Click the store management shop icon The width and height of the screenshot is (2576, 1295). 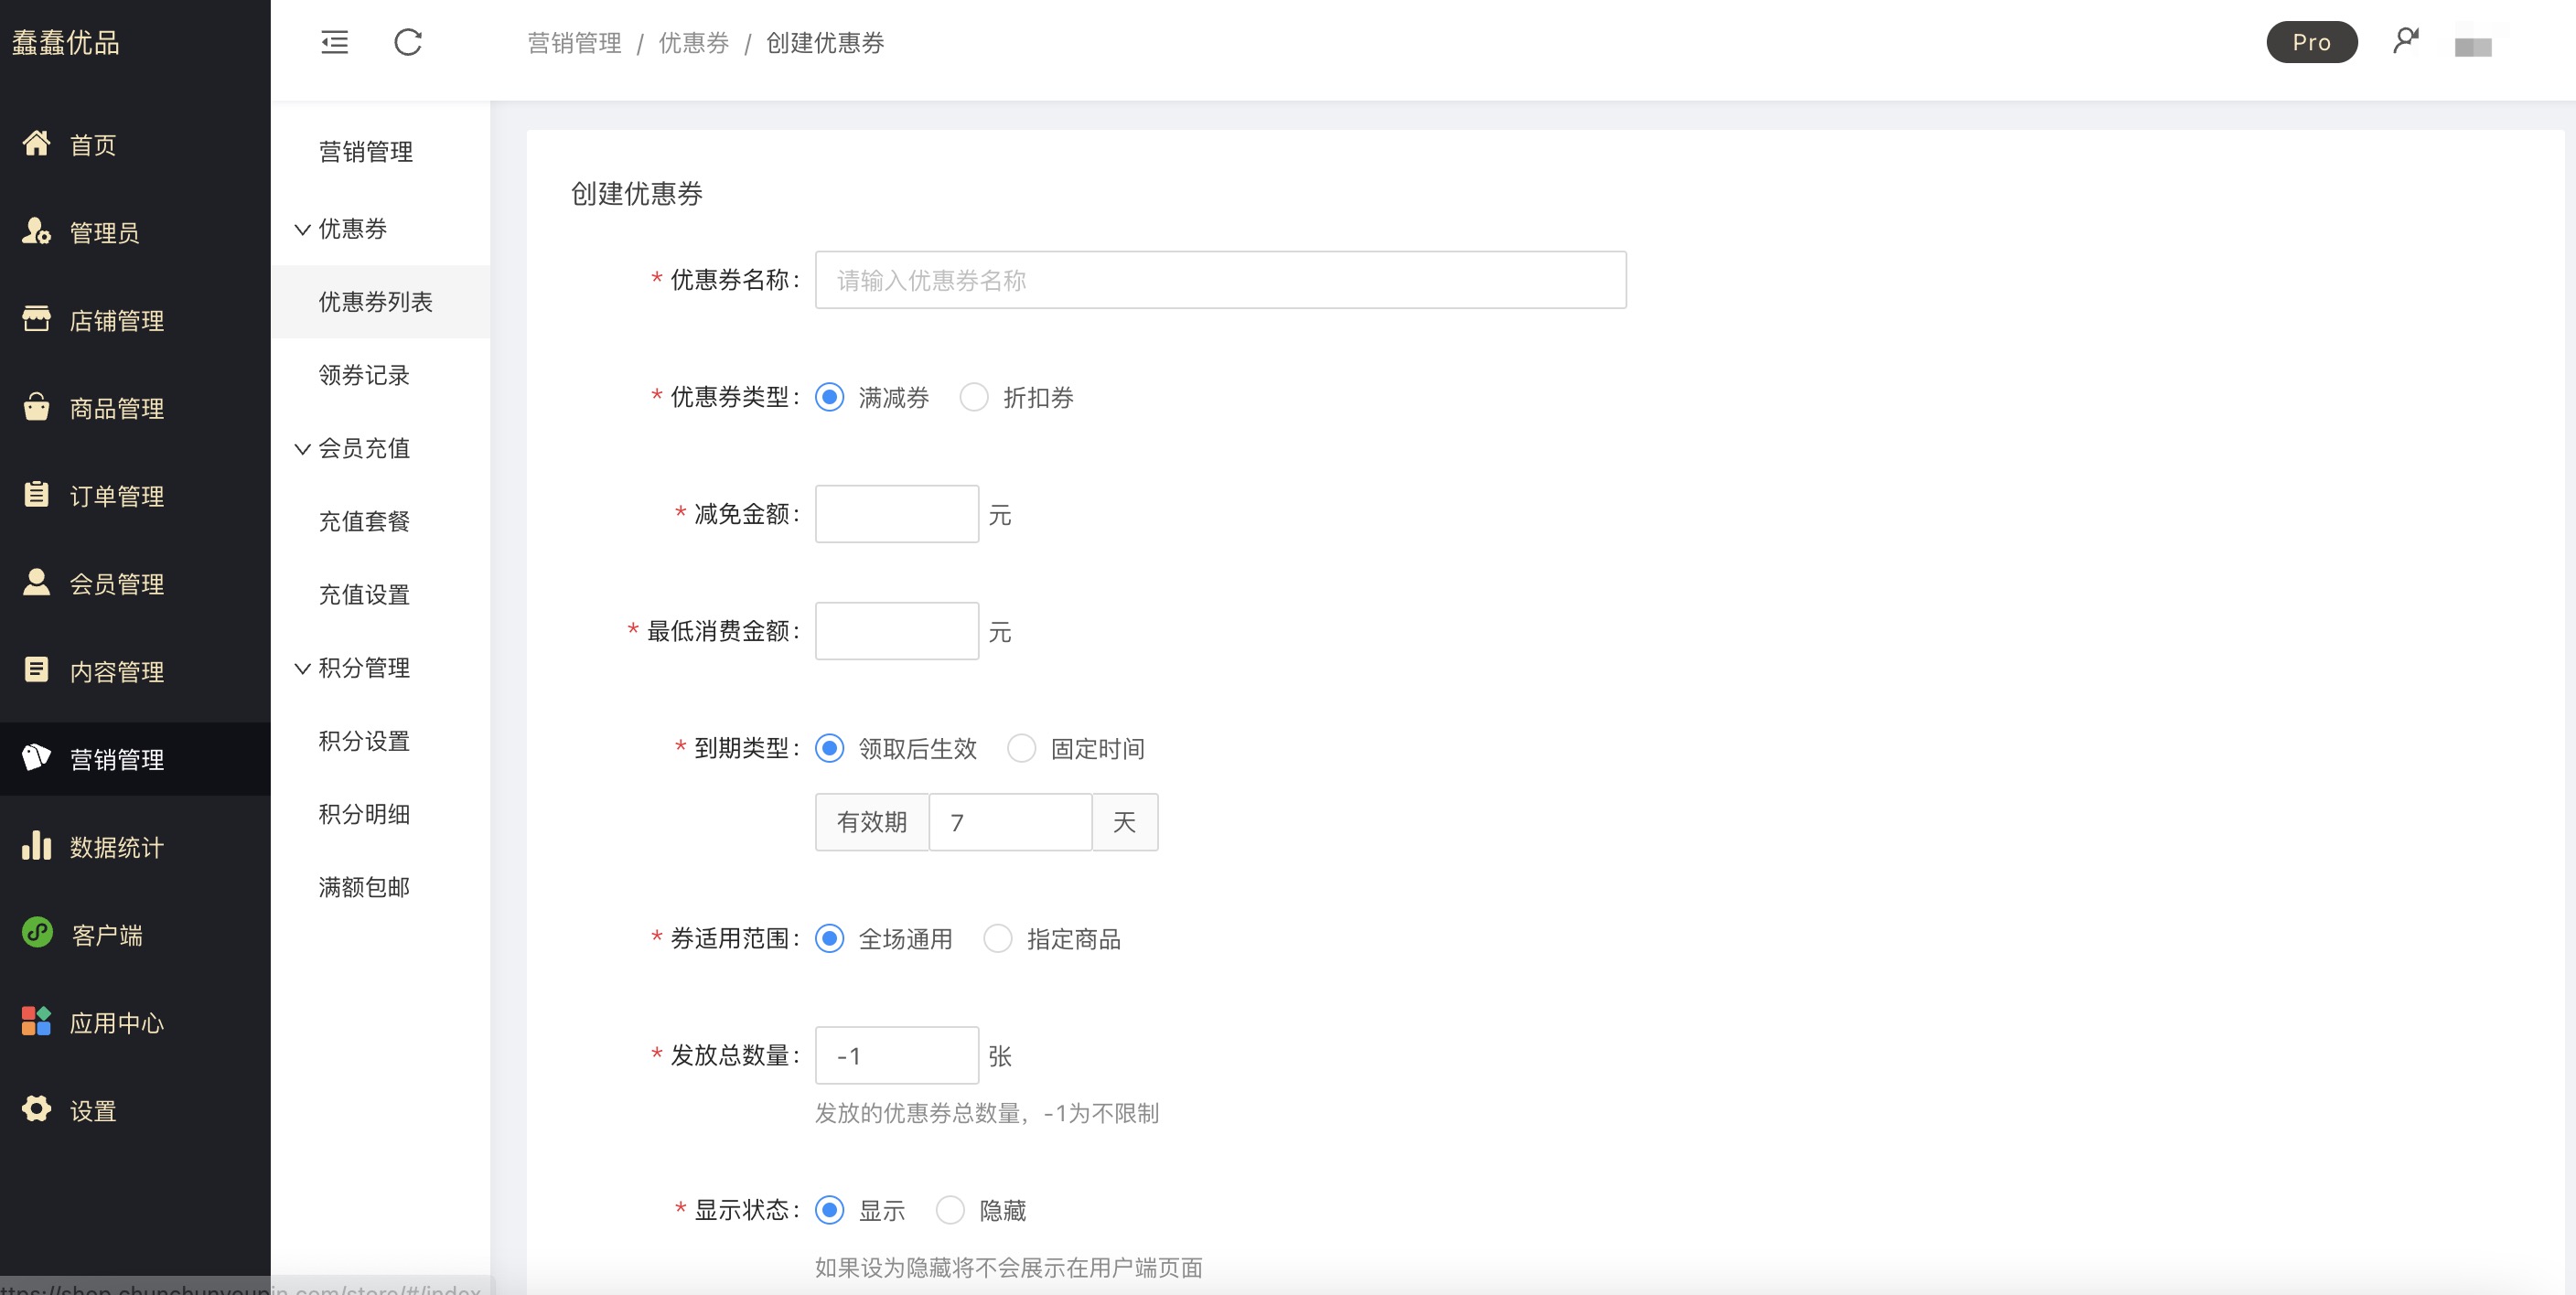tap(36, 319)
